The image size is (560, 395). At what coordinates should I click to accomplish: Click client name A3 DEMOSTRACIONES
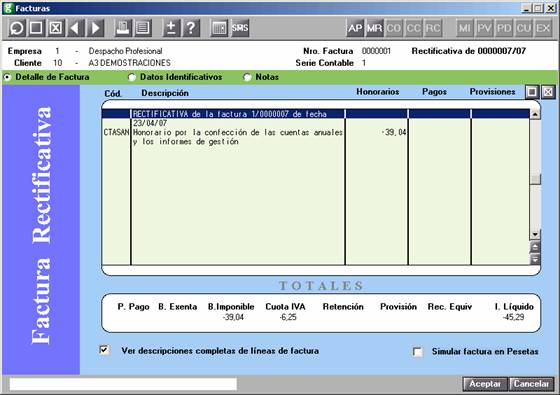click(130, 63)
